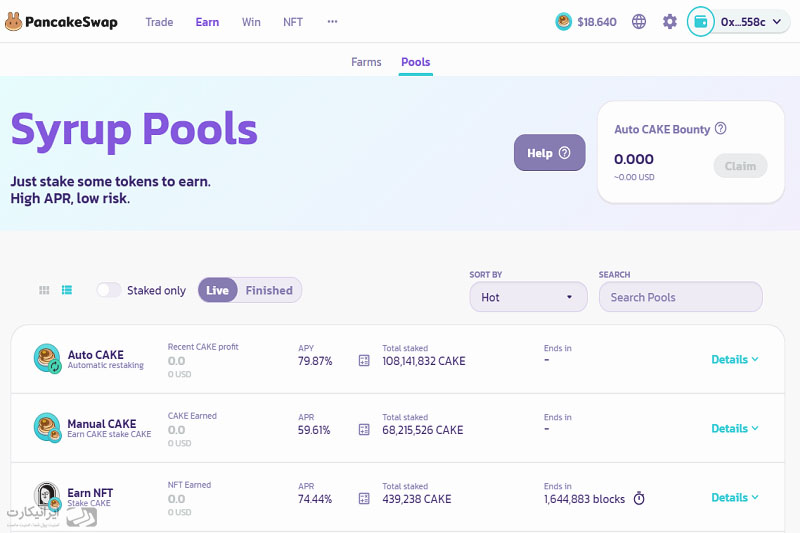Viewport: 800px width, 533px height.
Task: Click the Help button
Action: (549, 153)
